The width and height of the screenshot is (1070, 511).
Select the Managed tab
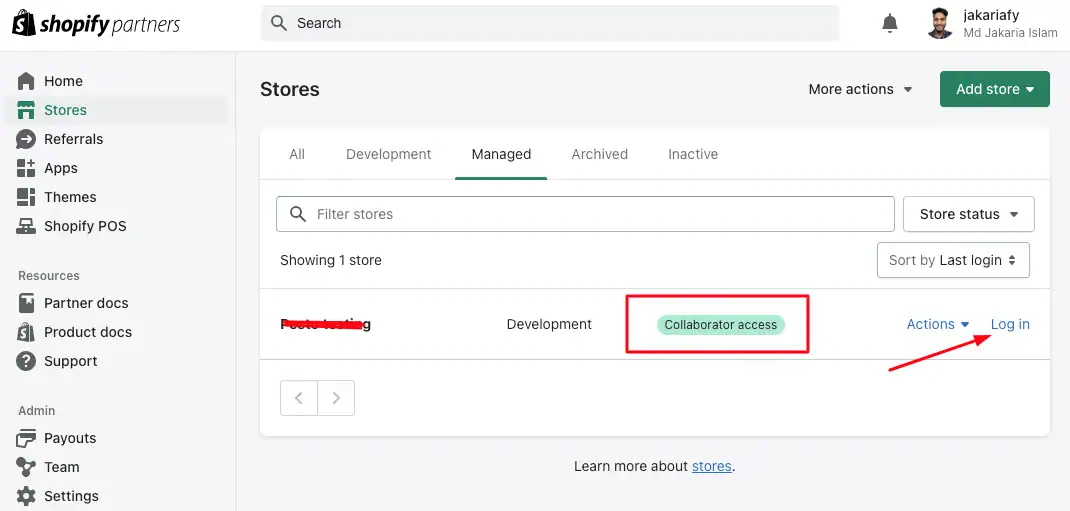(501, 154)
